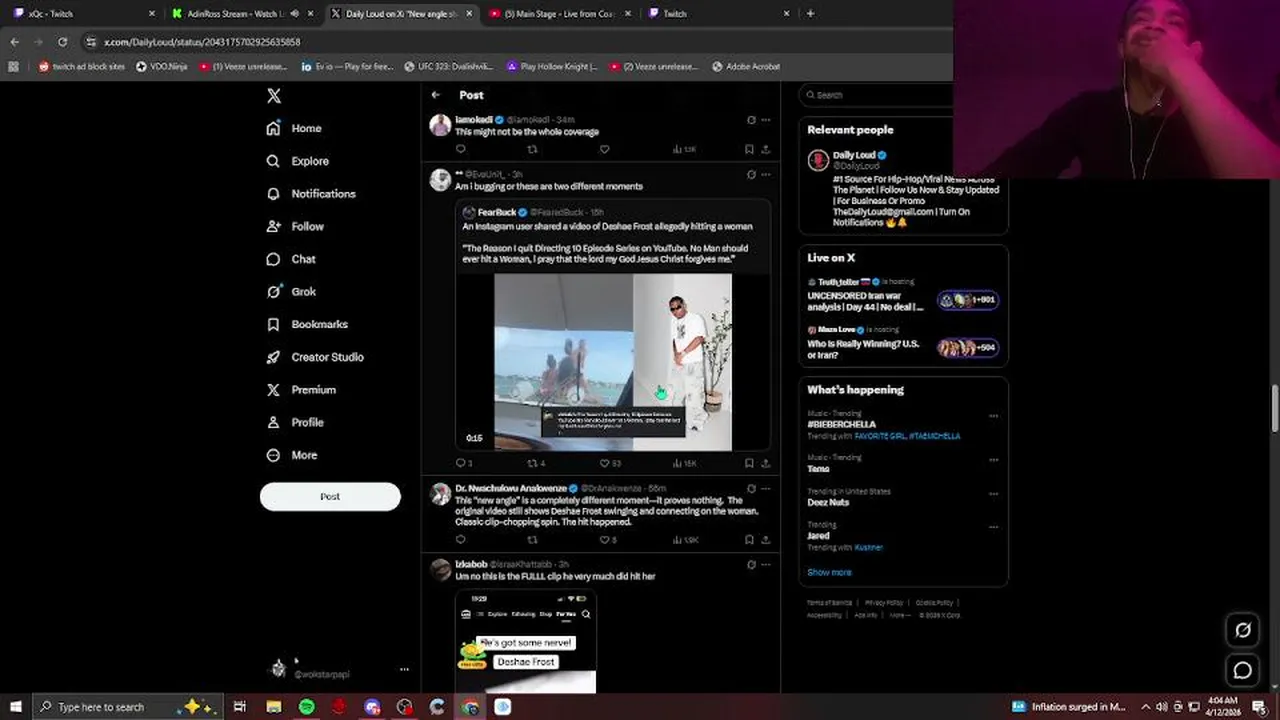This screenshot has height=720, width=1280.
Task: Like iamokedi's post
Action: (604, 149)
